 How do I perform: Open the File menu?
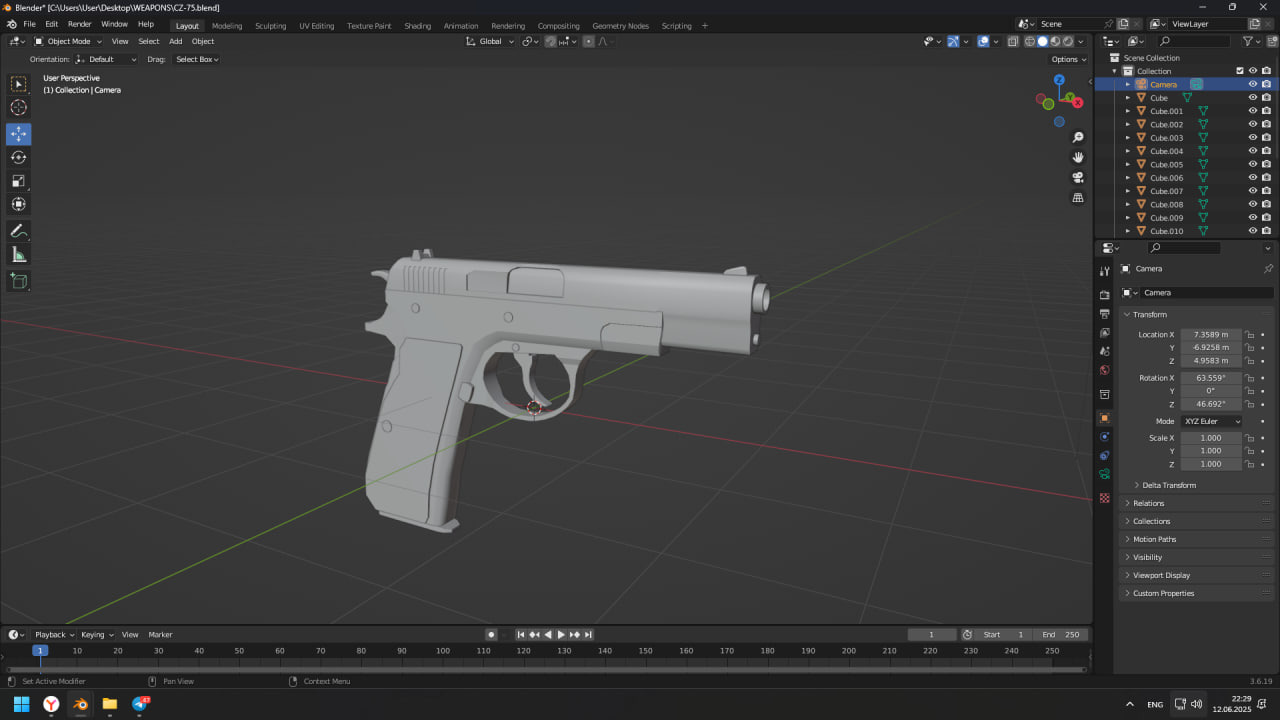29,24
